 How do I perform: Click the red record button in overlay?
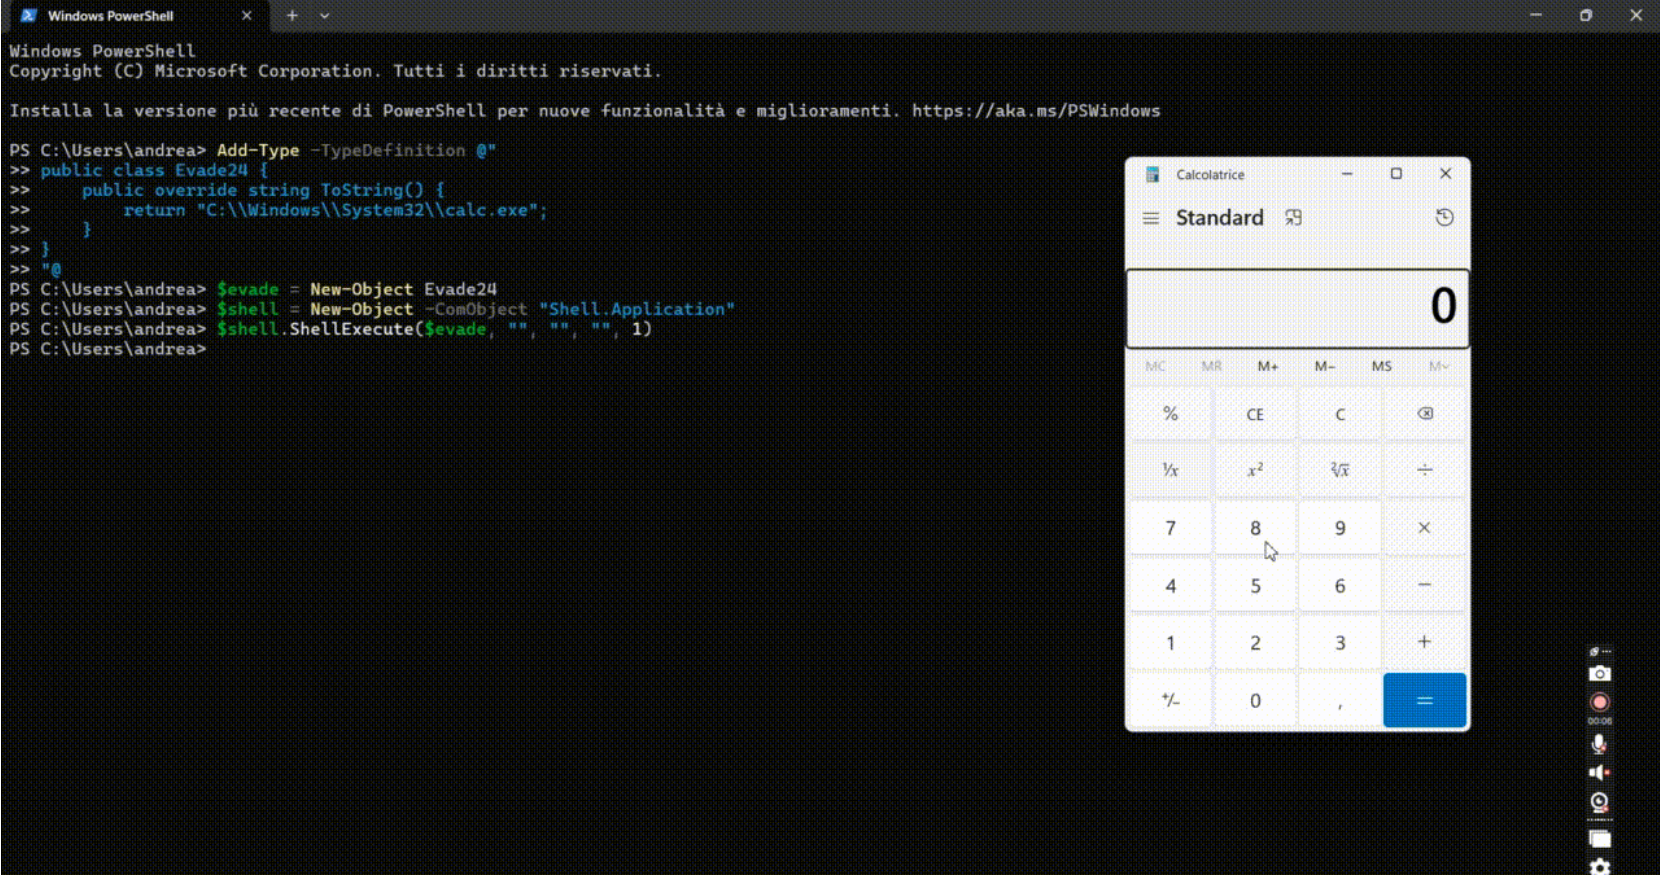tap(1599, 702)
